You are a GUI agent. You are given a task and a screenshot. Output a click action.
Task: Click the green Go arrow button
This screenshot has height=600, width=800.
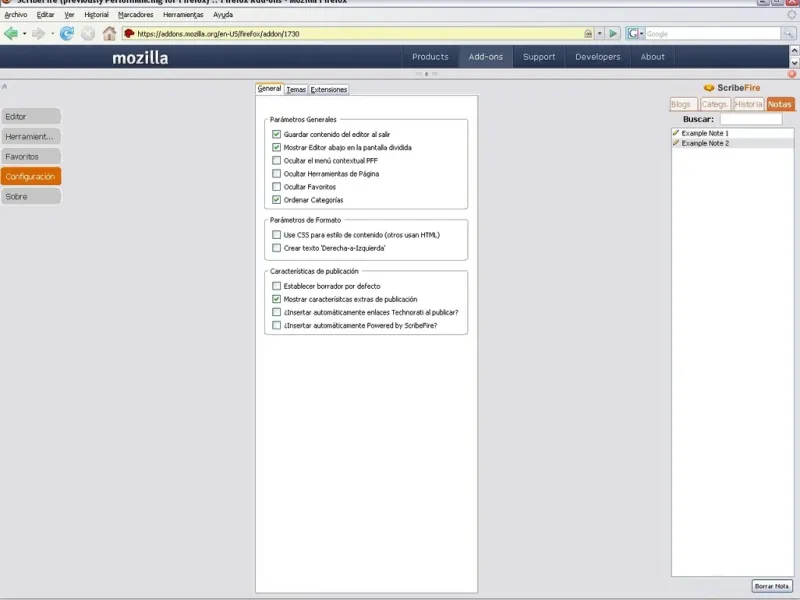(x=613, y=34)
